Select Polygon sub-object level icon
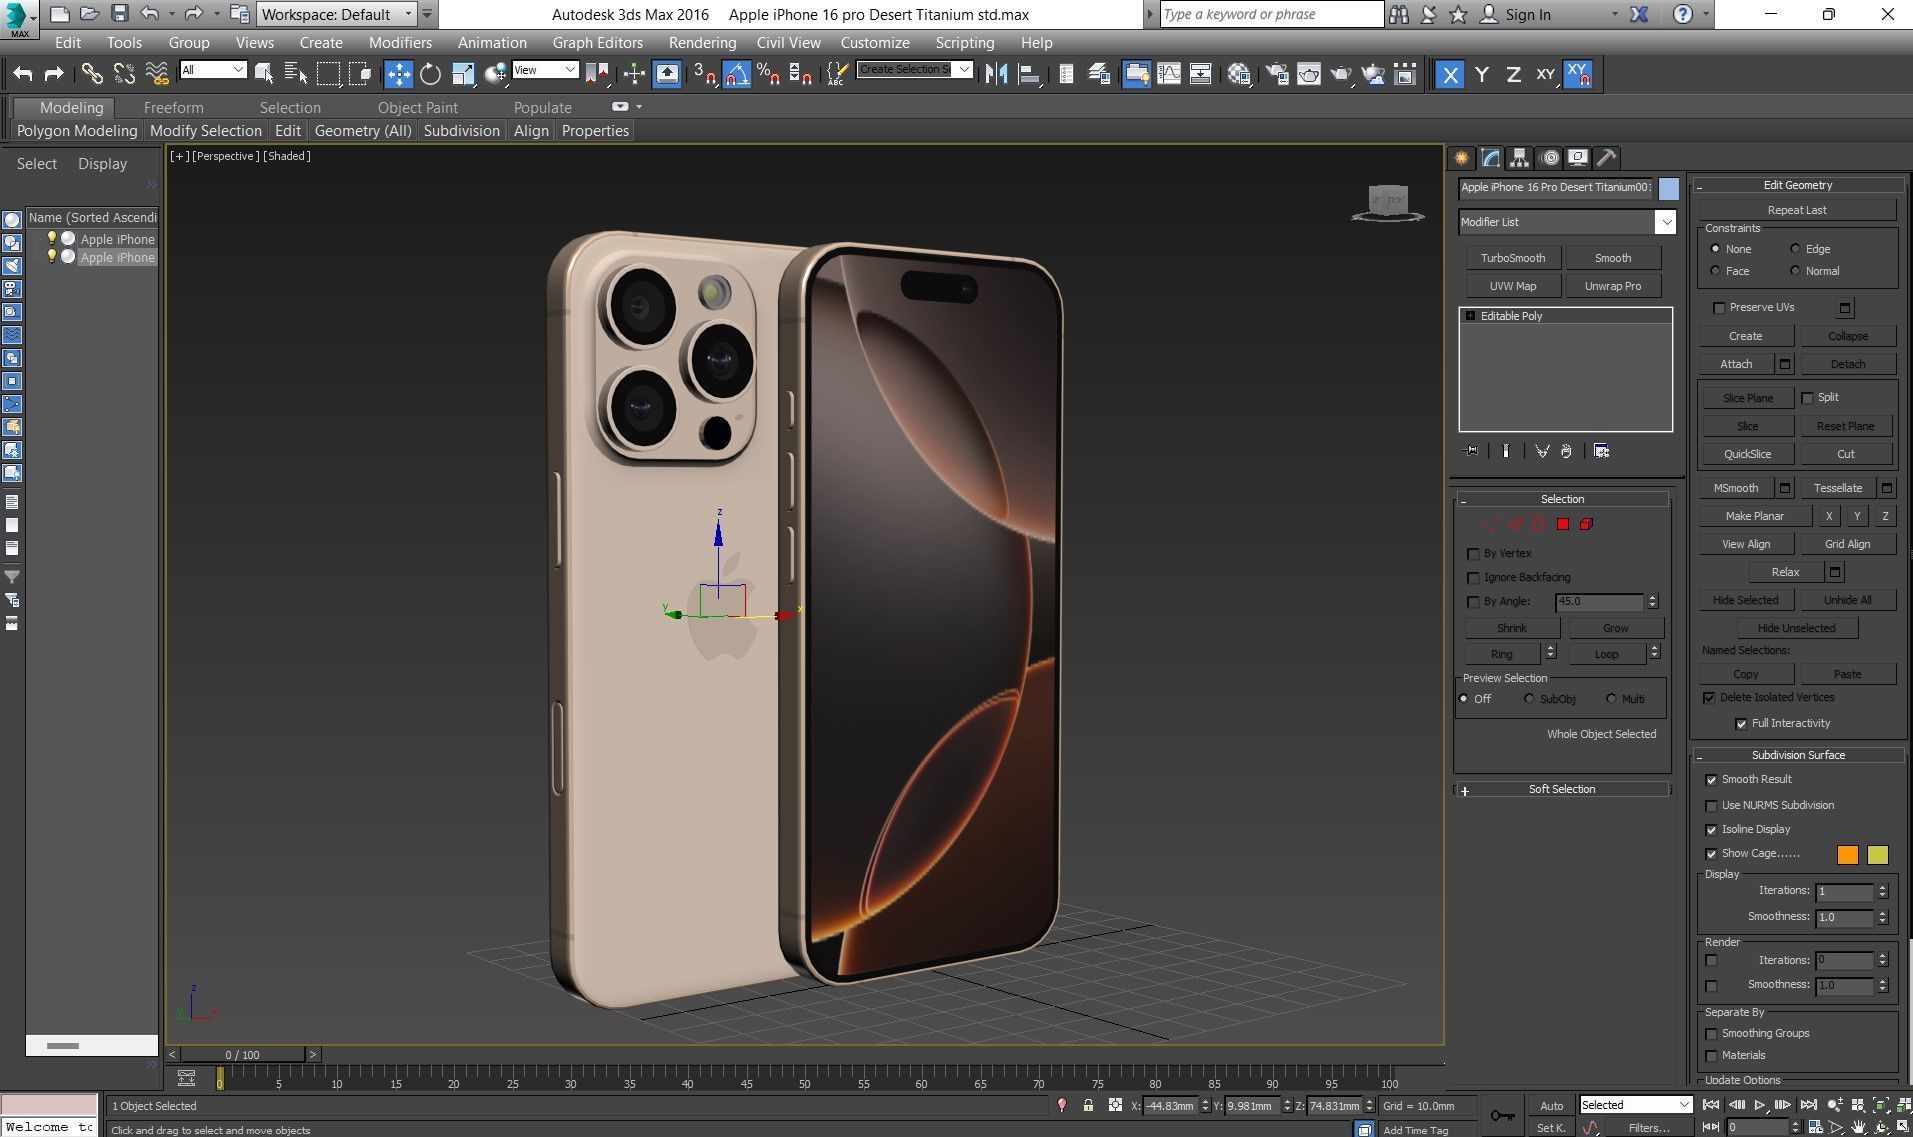1913x1137 pixels. point(1563,524)
